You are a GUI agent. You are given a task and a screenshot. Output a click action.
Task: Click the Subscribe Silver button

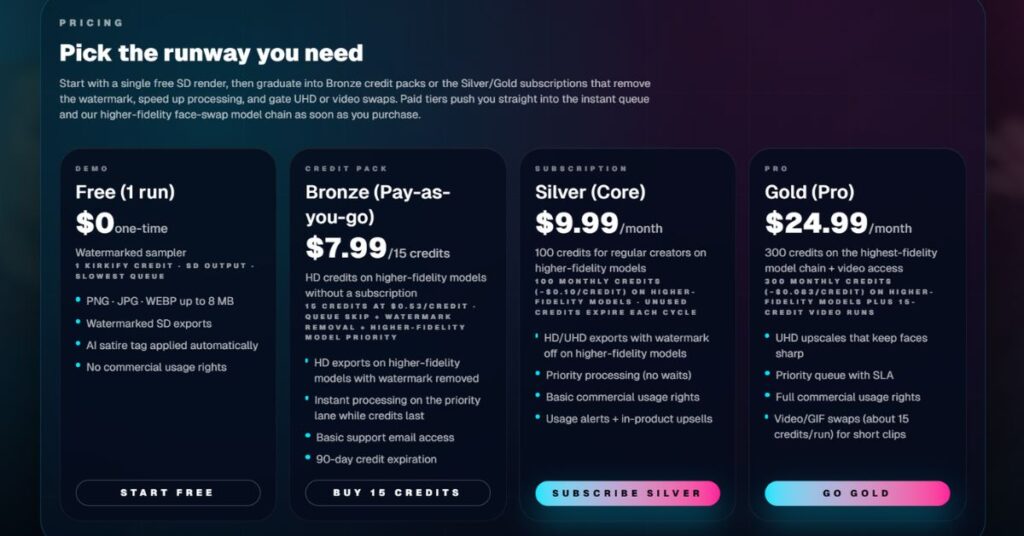pos(627,493)
